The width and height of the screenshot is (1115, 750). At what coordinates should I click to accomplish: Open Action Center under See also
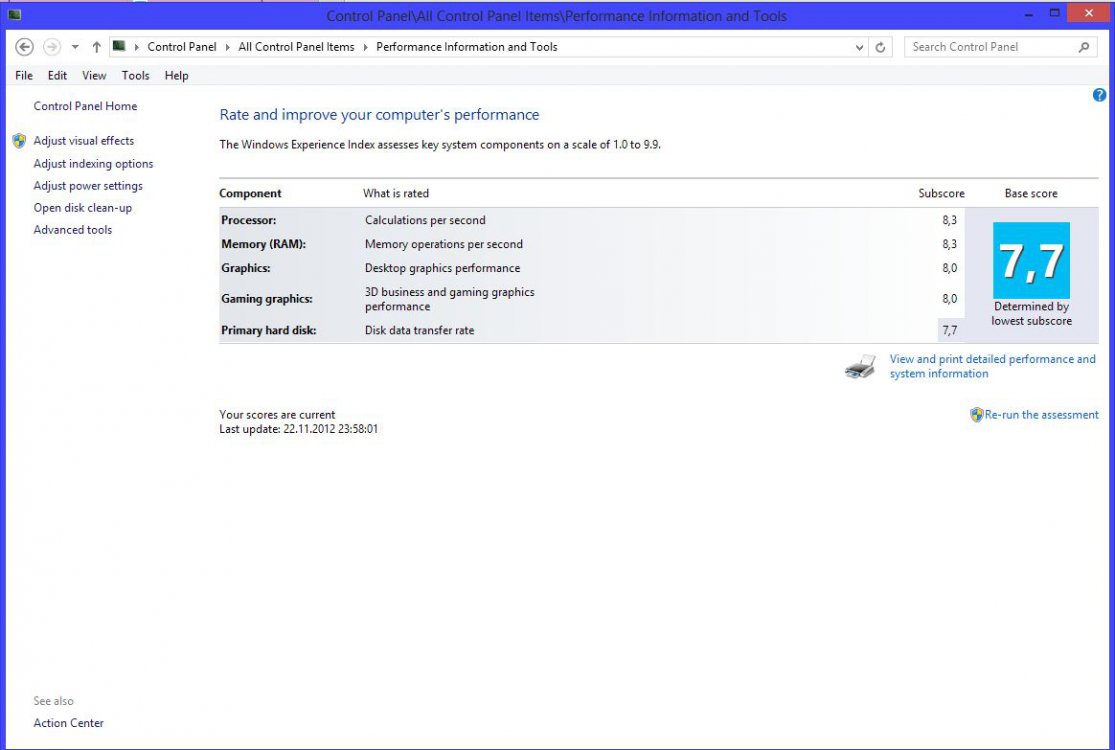point(68,723)
